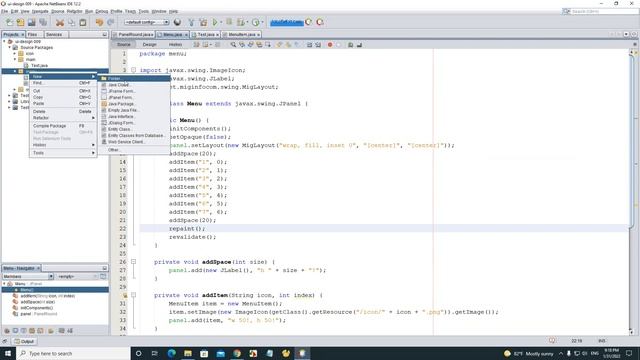
Task: Click the Debug Project toolbar icon
Action: pyautogui.click(x=241, y=22)
